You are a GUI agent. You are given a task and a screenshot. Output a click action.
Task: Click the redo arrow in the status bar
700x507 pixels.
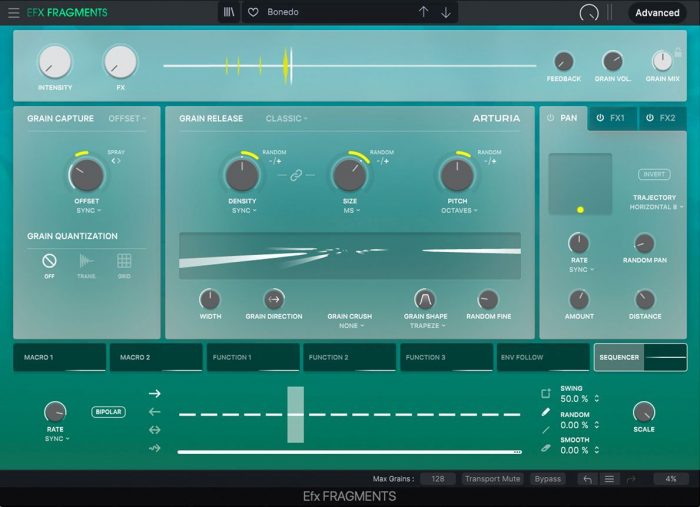pos(631,479)
